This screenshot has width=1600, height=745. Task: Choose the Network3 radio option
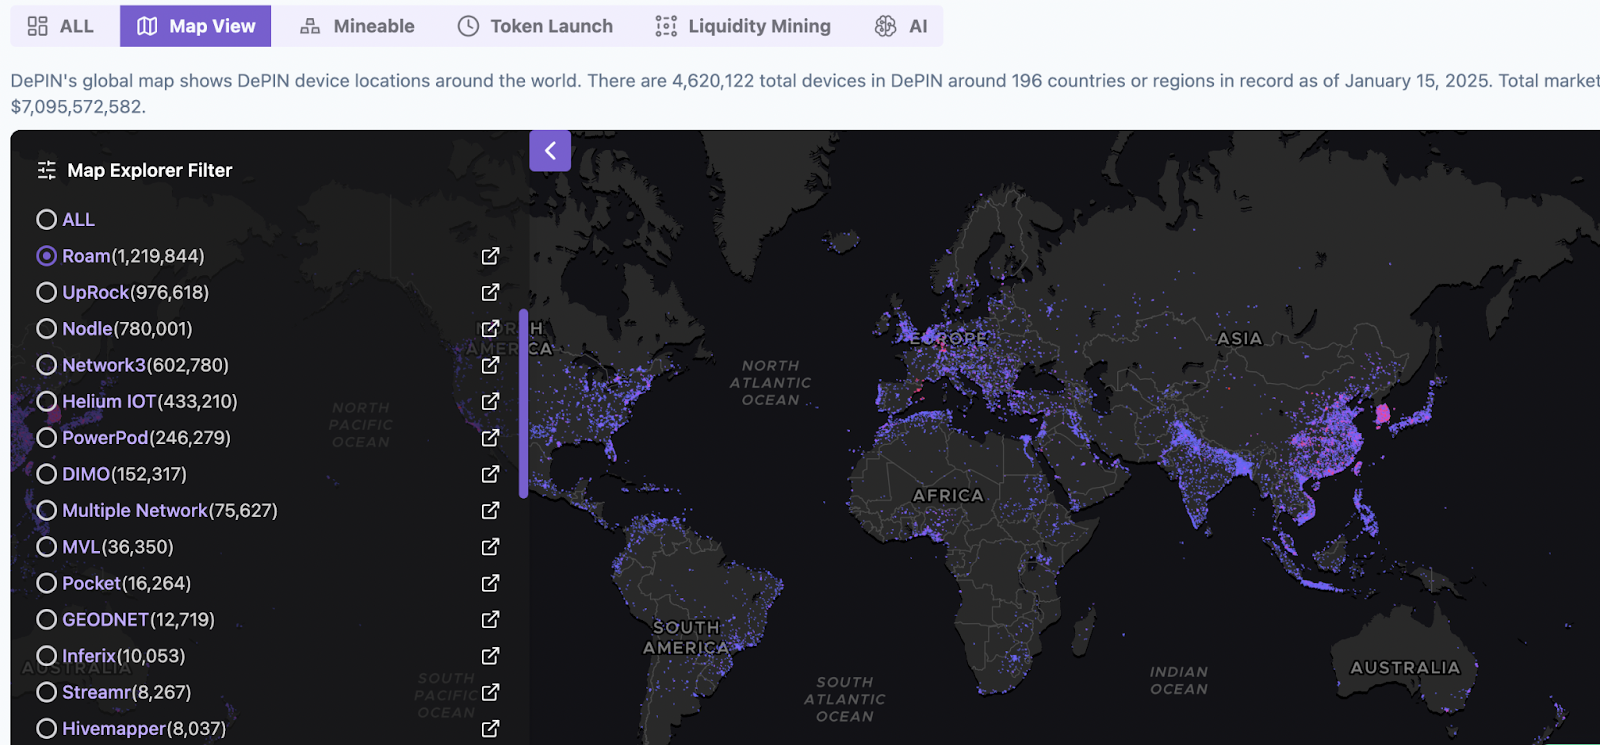click(x=46, y=365)
